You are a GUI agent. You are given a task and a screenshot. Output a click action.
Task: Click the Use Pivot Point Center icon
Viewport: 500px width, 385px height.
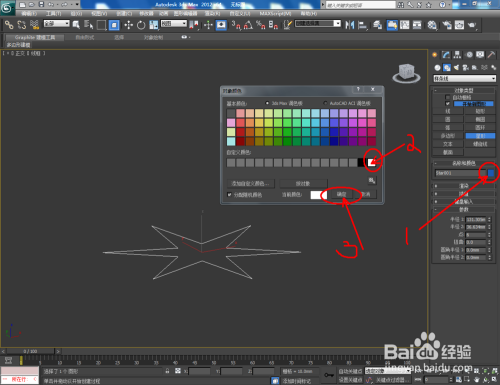point(193,25)
